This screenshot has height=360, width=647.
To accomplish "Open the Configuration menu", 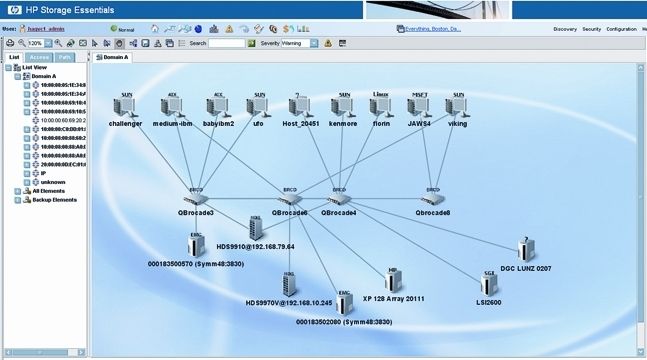I will tap(621, 29).
